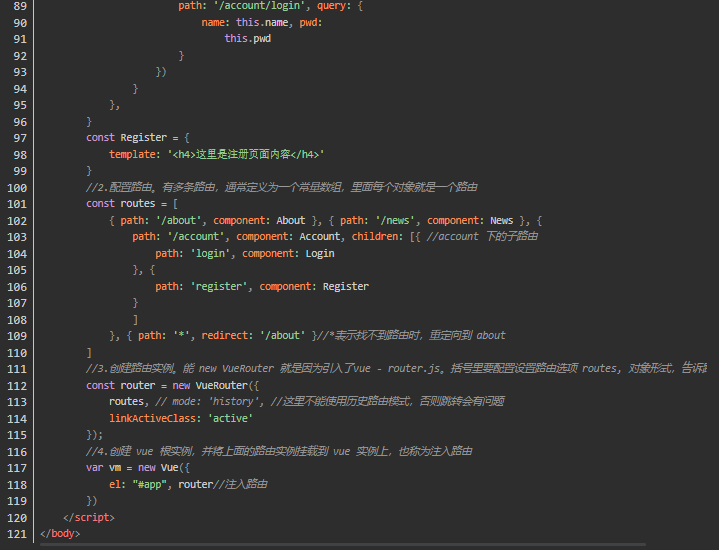Image resolution: width=720 pixels, height=559 pixels.
Task: Click 'VueRouter' constructor on line 112
Action: point(222,385)
